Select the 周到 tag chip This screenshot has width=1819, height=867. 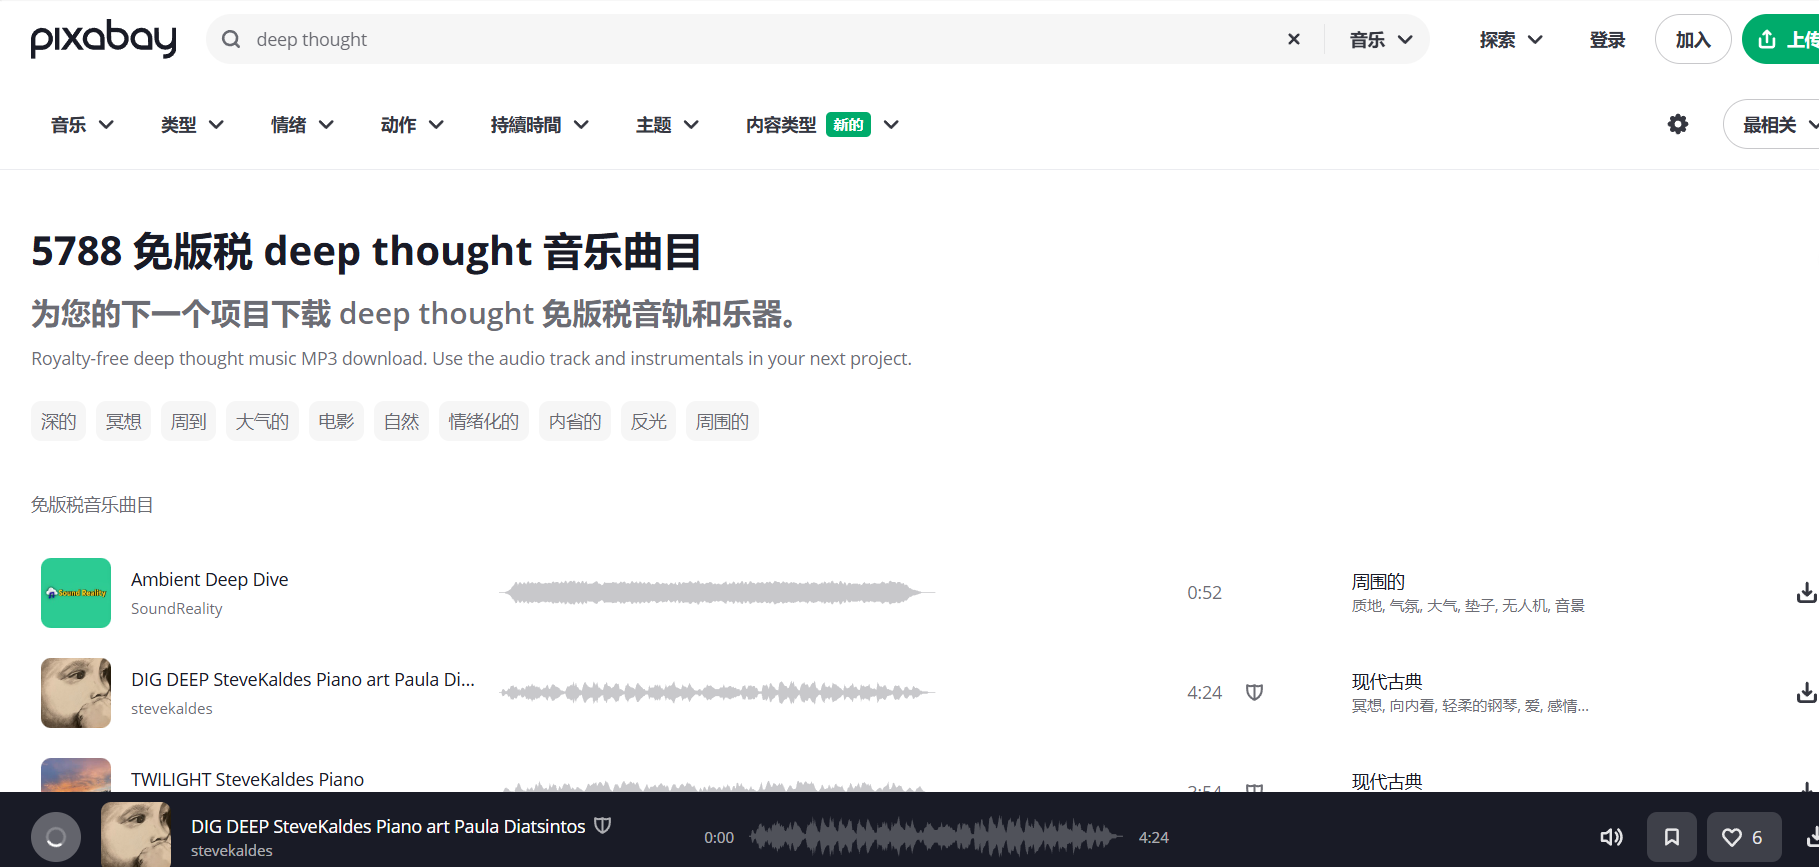point(188,421)
